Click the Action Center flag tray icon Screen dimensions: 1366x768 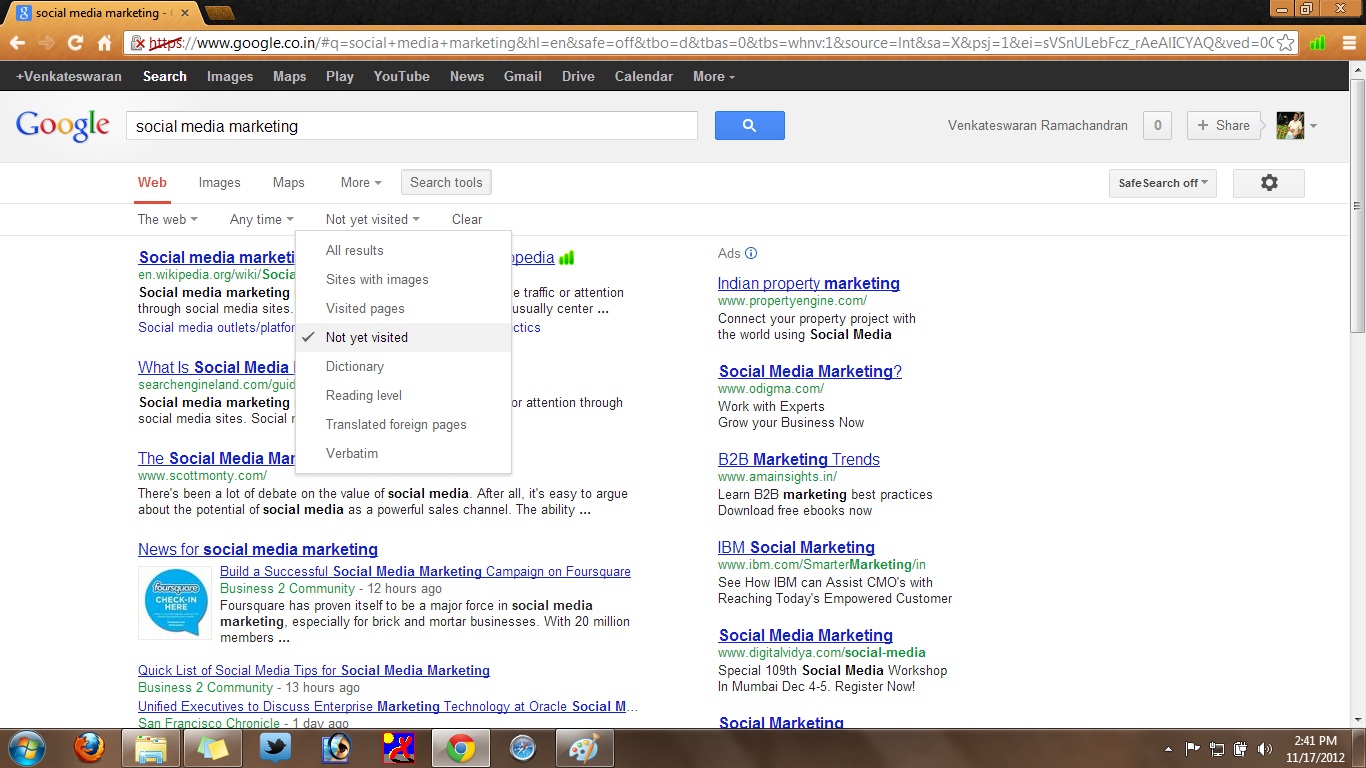pyautogui.click(x=1193, y=748)
